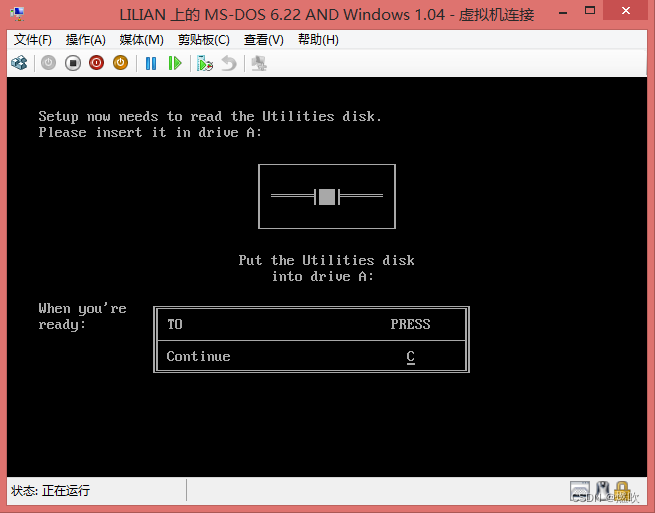The width and height of the screenshot is (655, 513).
Task: Click the floppy disk drive illustration
Action: [327, 196]
